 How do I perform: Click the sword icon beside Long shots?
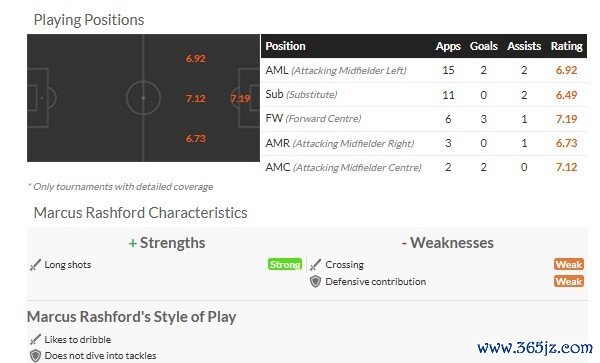(35, 265)
